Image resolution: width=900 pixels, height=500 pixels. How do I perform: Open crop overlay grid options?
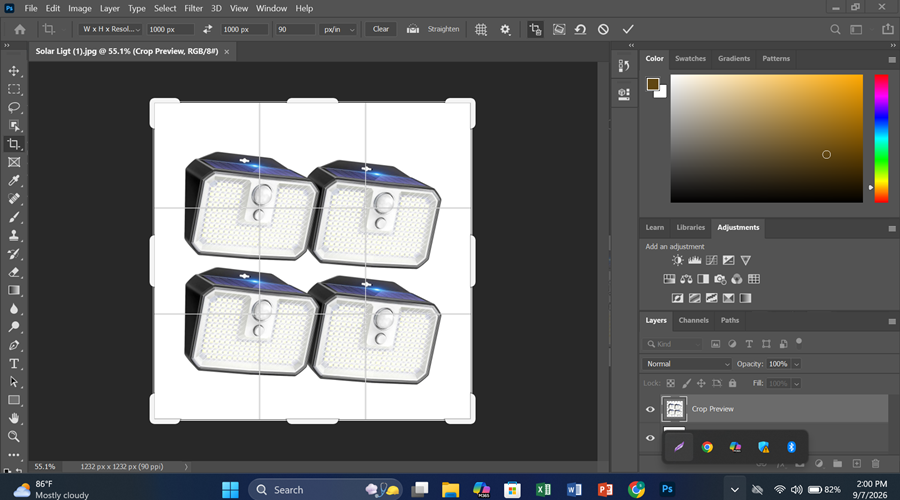(481, 29)
